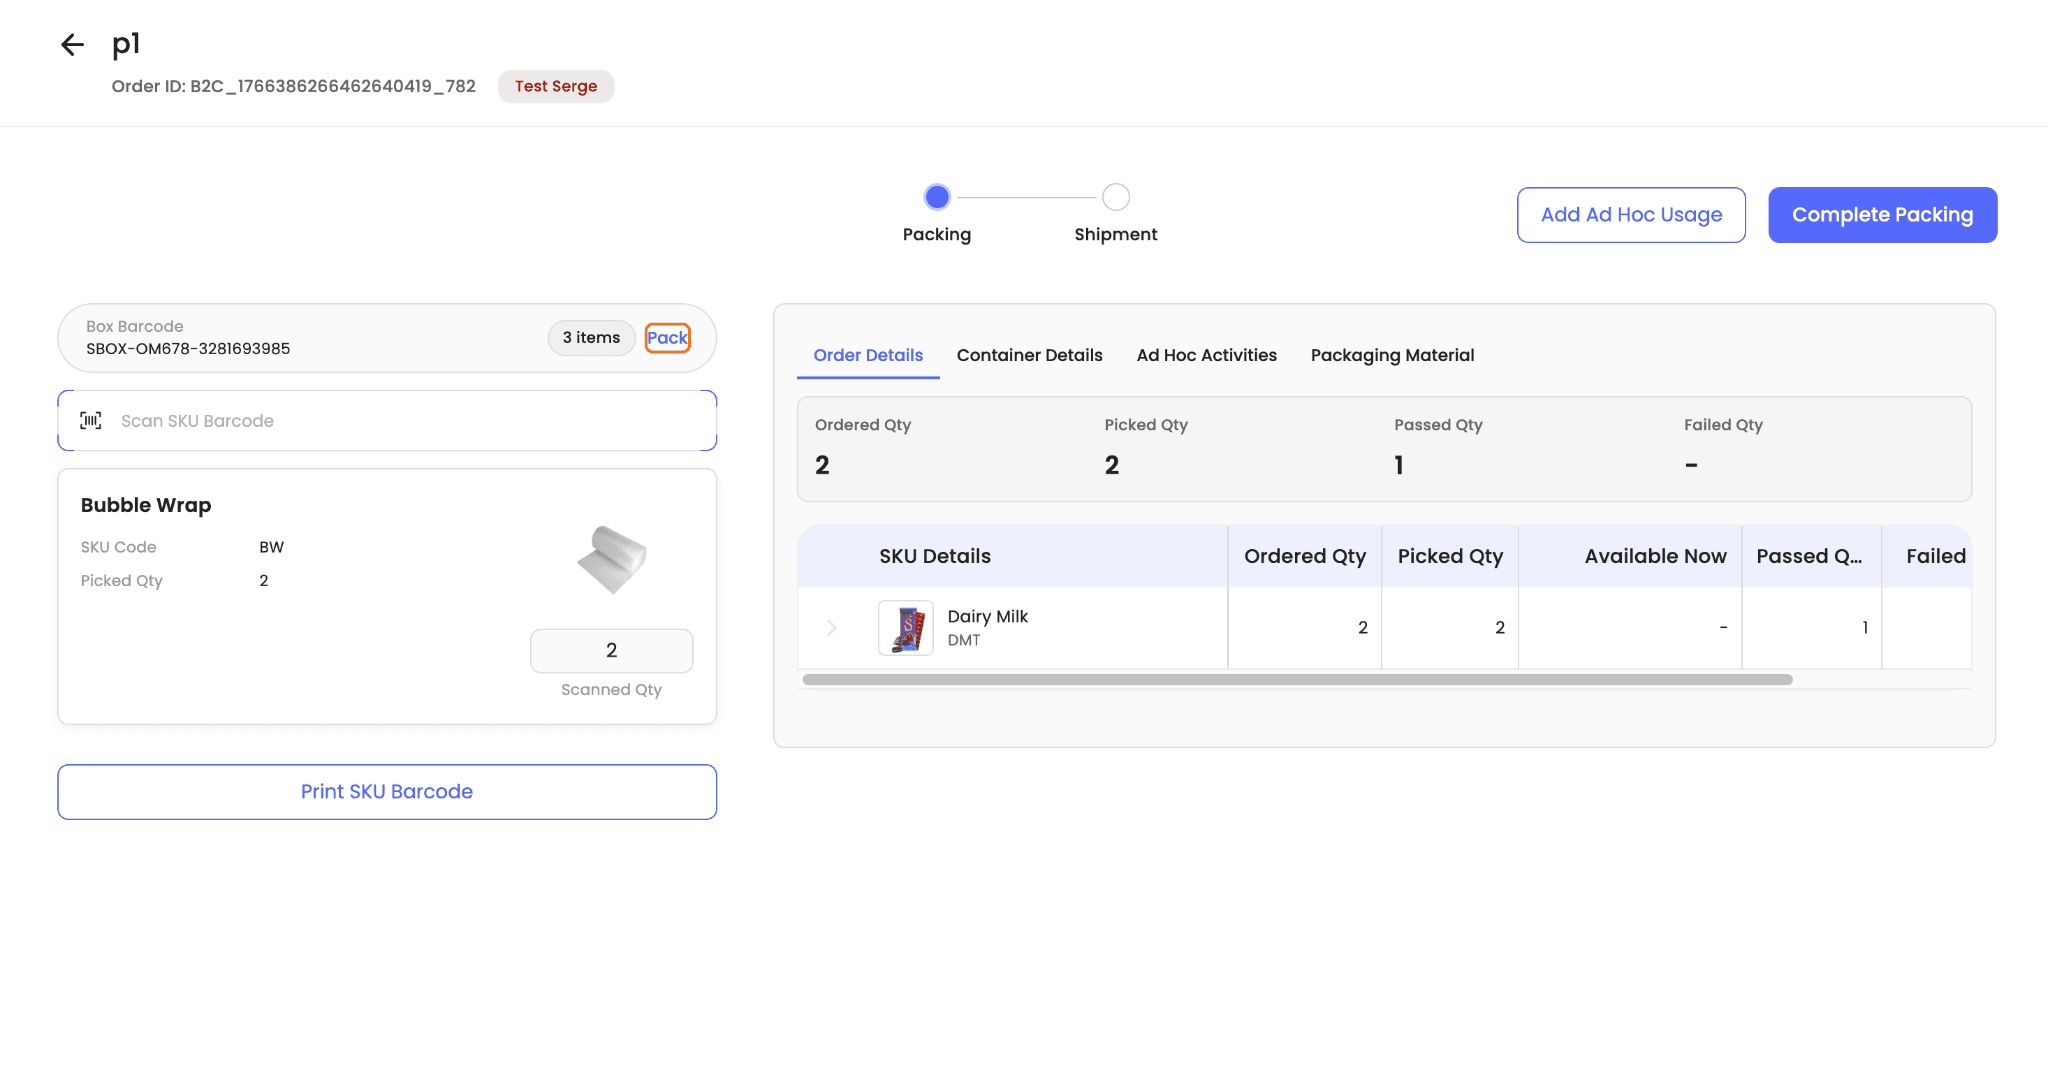Click the Dairy Milk product thumbnail

coord(905,628)
